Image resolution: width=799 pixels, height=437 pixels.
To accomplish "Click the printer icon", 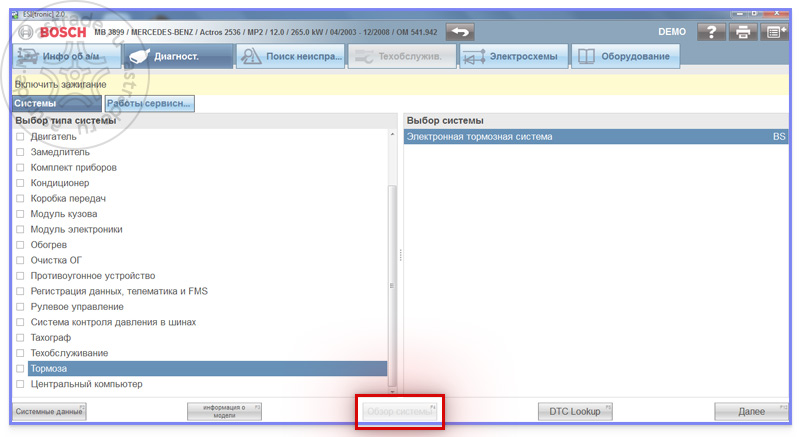I will tap(743, 32).
